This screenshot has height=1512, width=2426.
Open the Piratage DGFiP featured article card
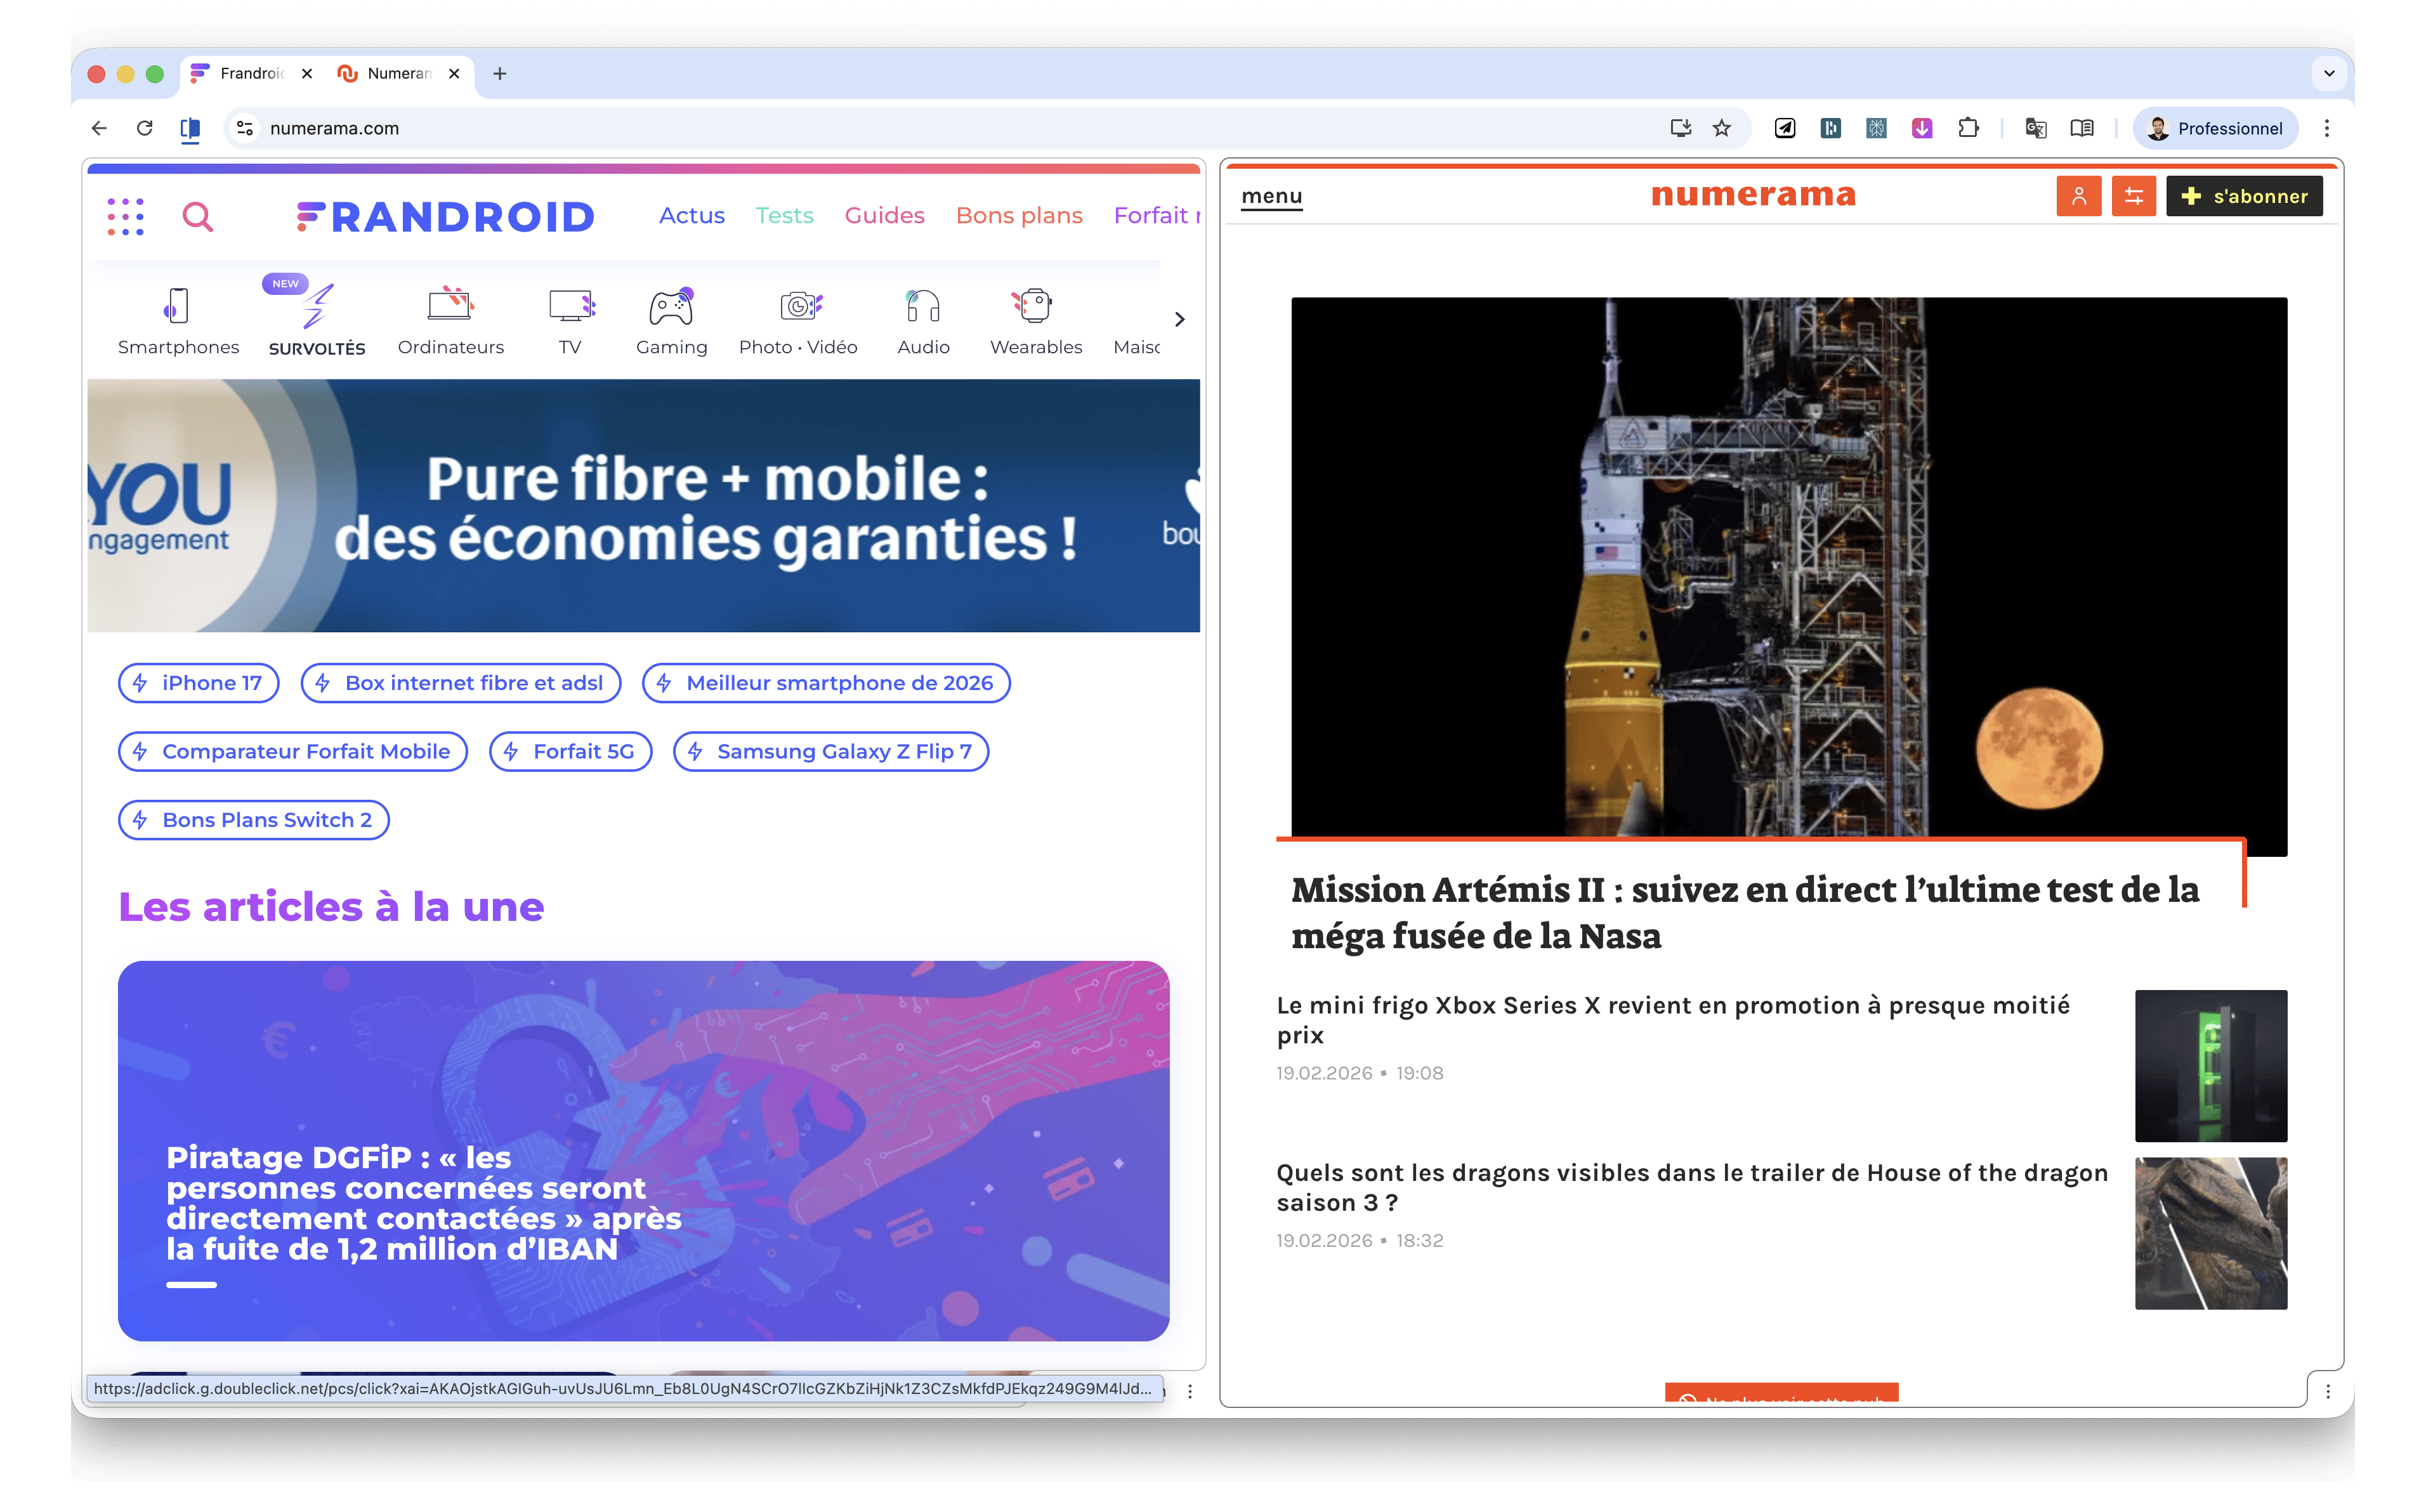pos(643,1151)
